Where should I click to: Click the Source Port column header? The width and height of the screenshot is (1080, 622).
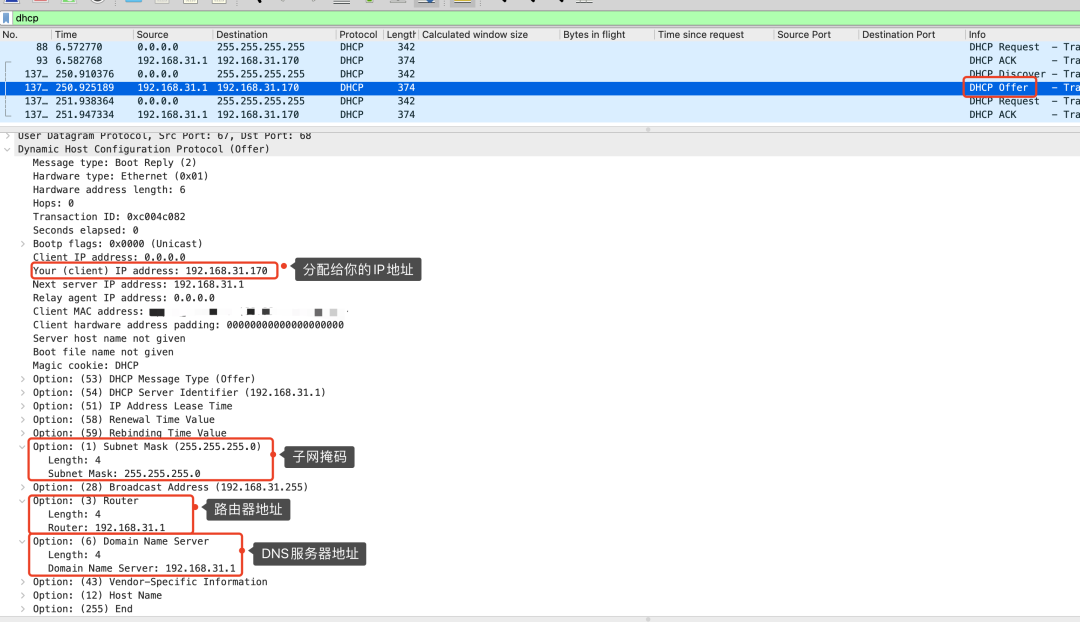pos(816,34)
